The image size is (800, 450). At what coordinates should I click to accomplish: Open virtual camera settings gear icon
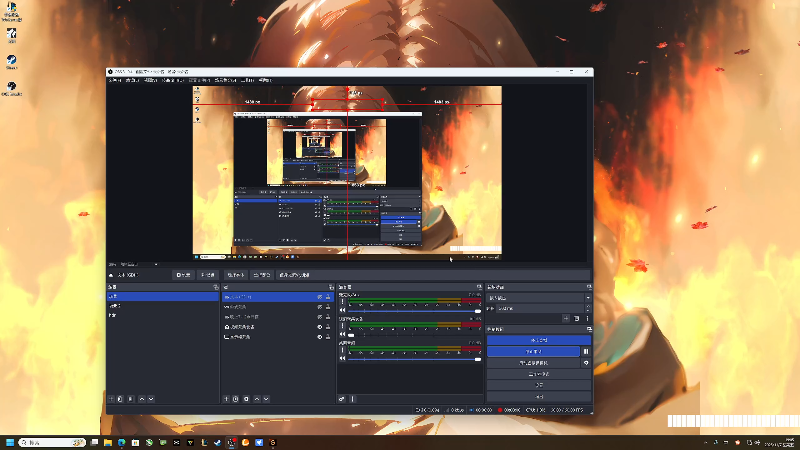(x=586, y=363)
